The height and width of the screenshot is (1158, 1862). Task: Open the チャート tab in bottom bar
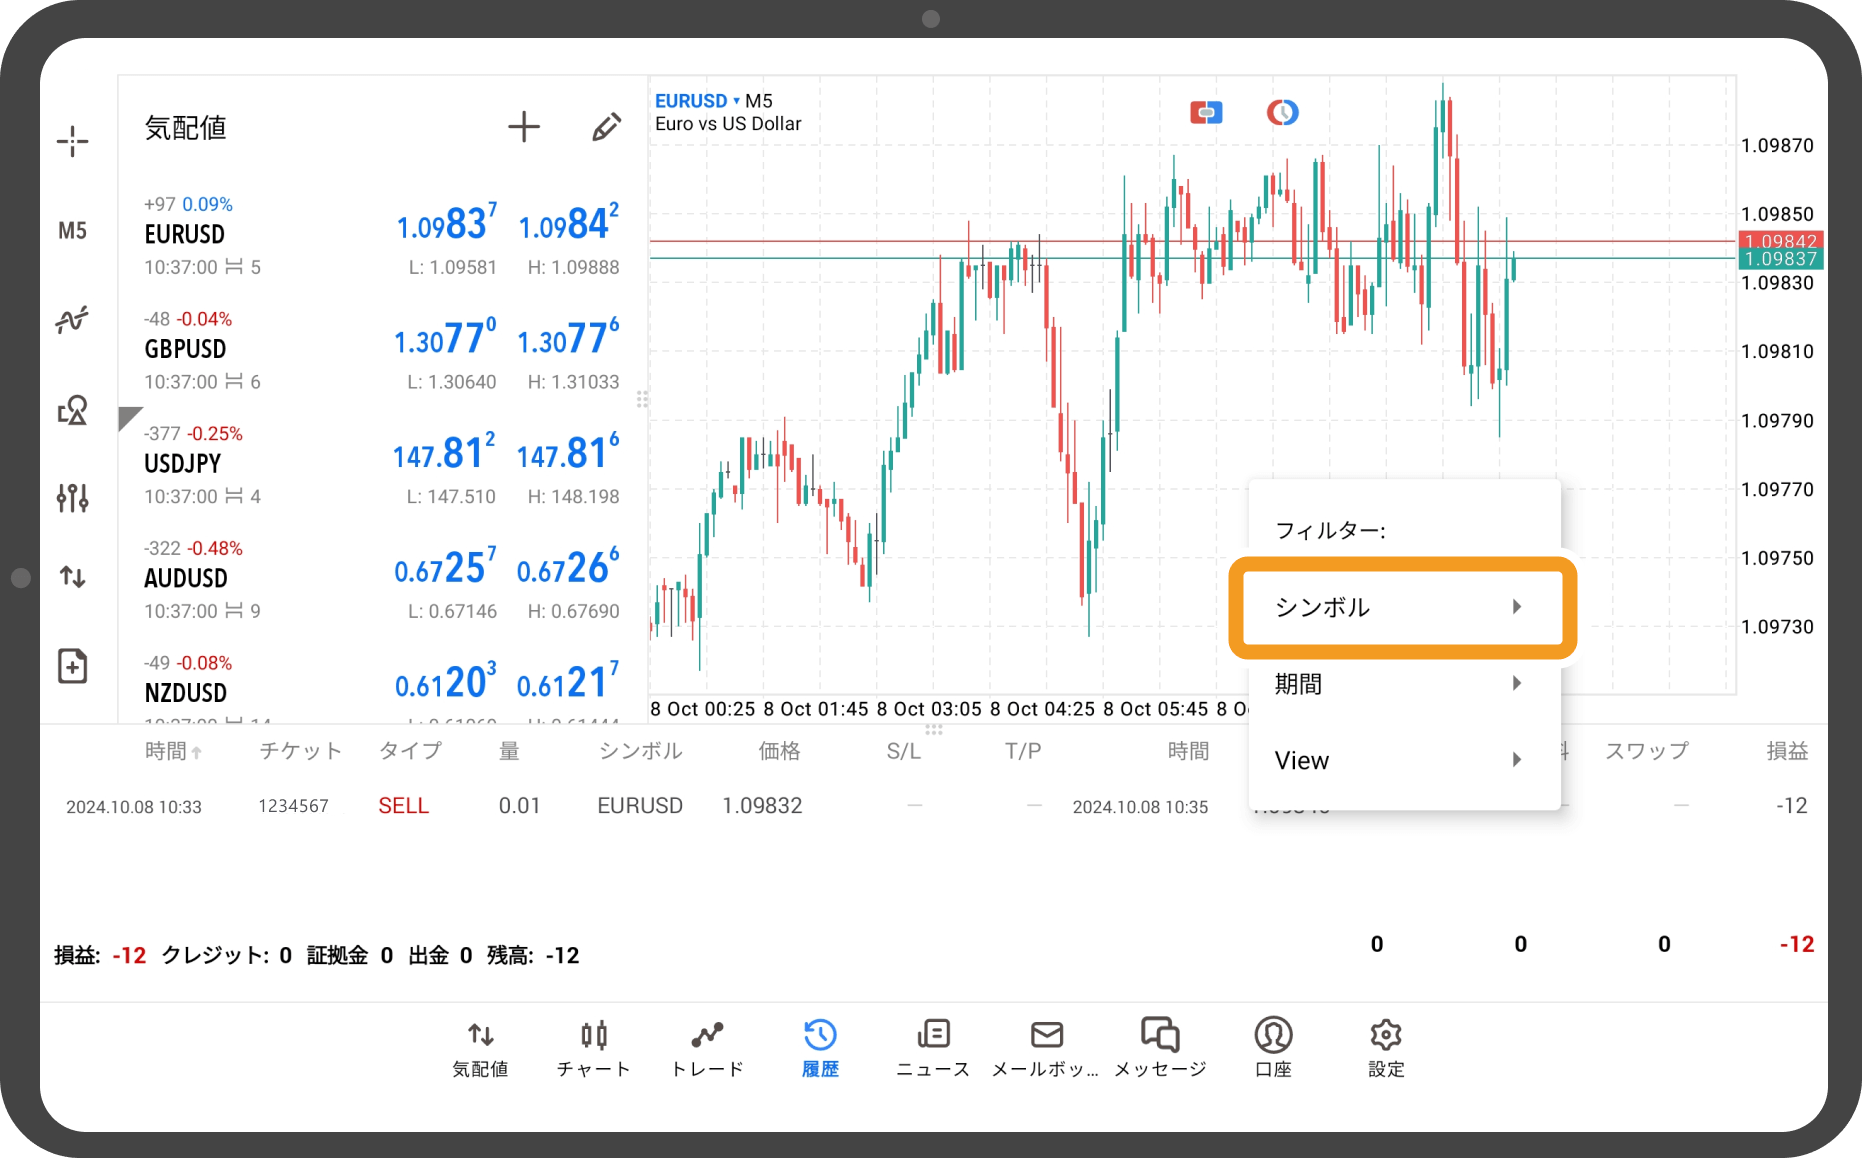[594, 1049]
